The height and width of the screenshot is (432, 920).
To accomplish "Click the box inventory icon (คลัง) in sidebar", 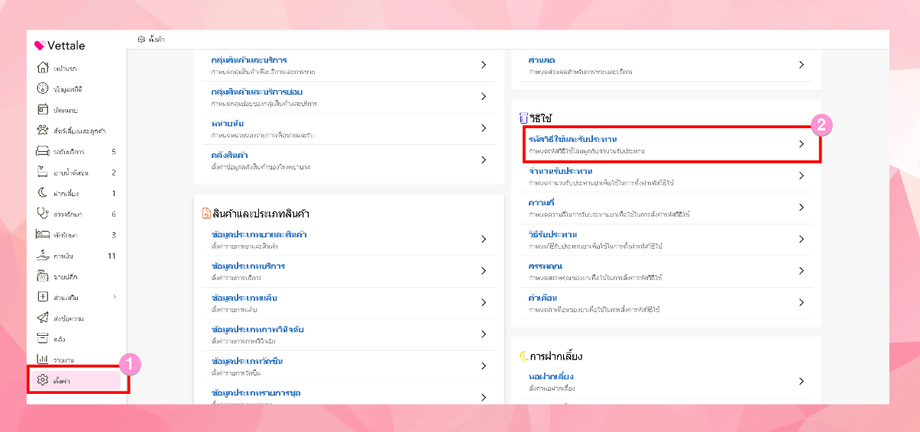I will [43, 339].
